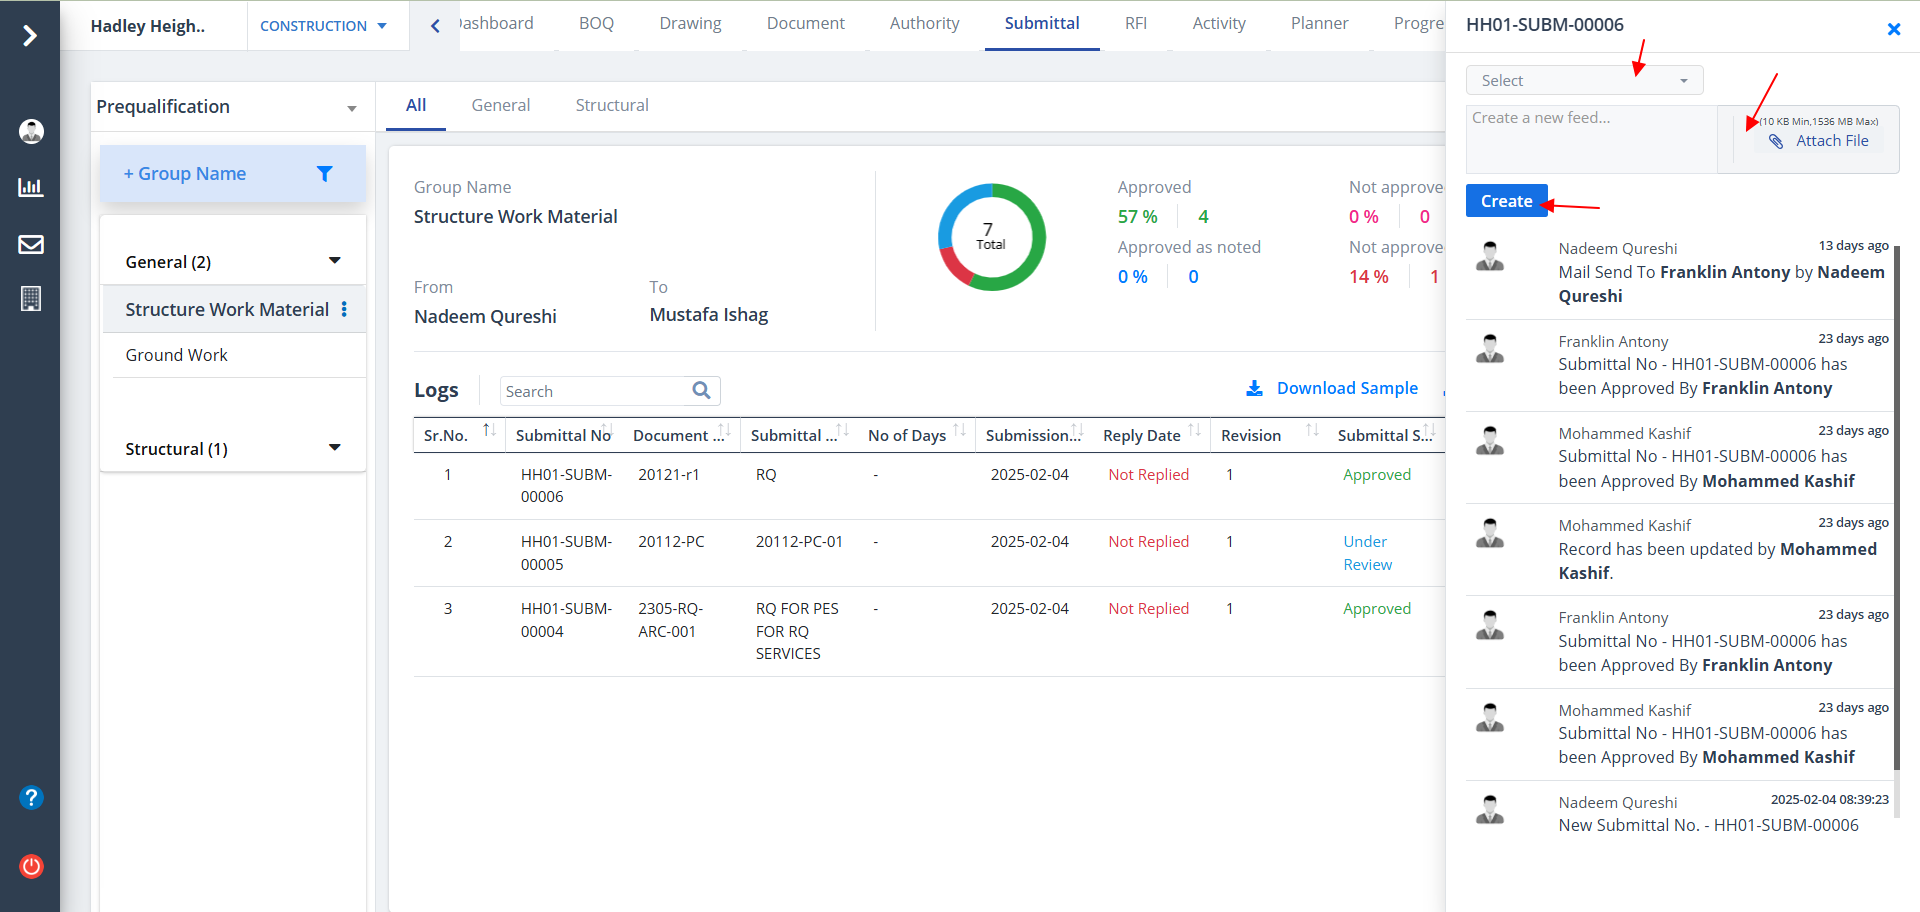The width and height of the screenshot is (1920, 912).
Task: Click the search magnifier icon in Logs
Action: pos(701,391)
